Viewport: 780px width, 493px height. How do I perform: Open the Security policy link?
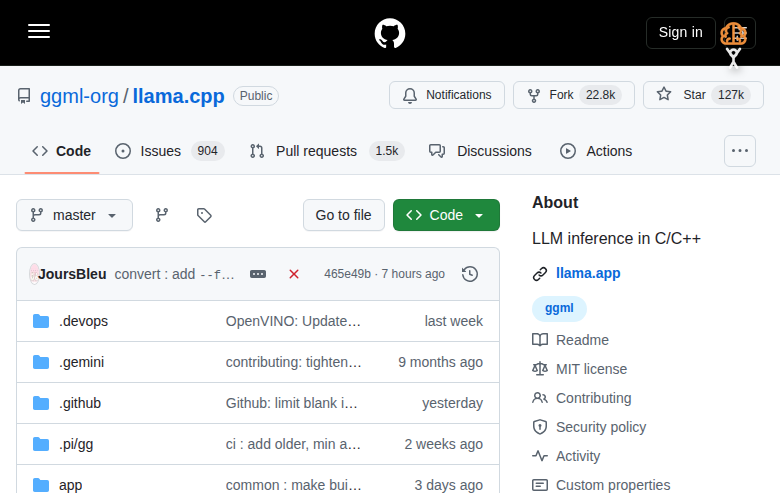(601, 427)
